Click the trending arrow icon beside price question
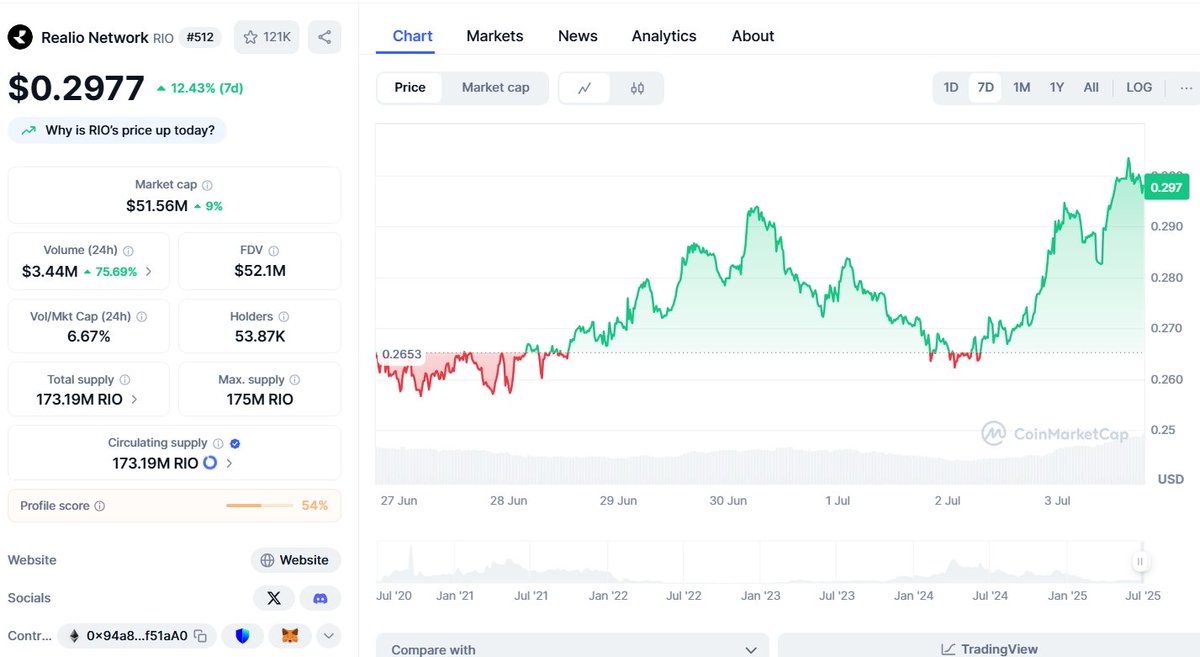1200x657 pixels. pyautogui.click(x=28, y=130)
